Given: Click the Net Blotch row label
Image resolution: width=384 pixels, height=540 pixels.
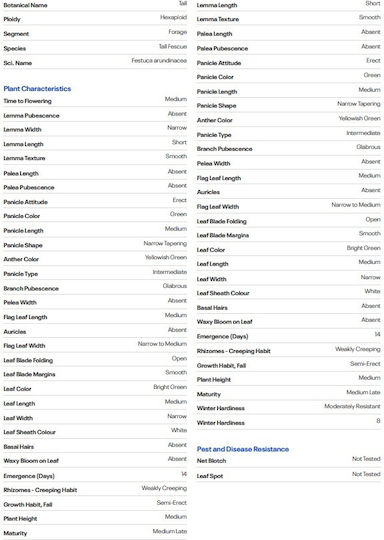Looking at the screenshot, I should point(211,461).
